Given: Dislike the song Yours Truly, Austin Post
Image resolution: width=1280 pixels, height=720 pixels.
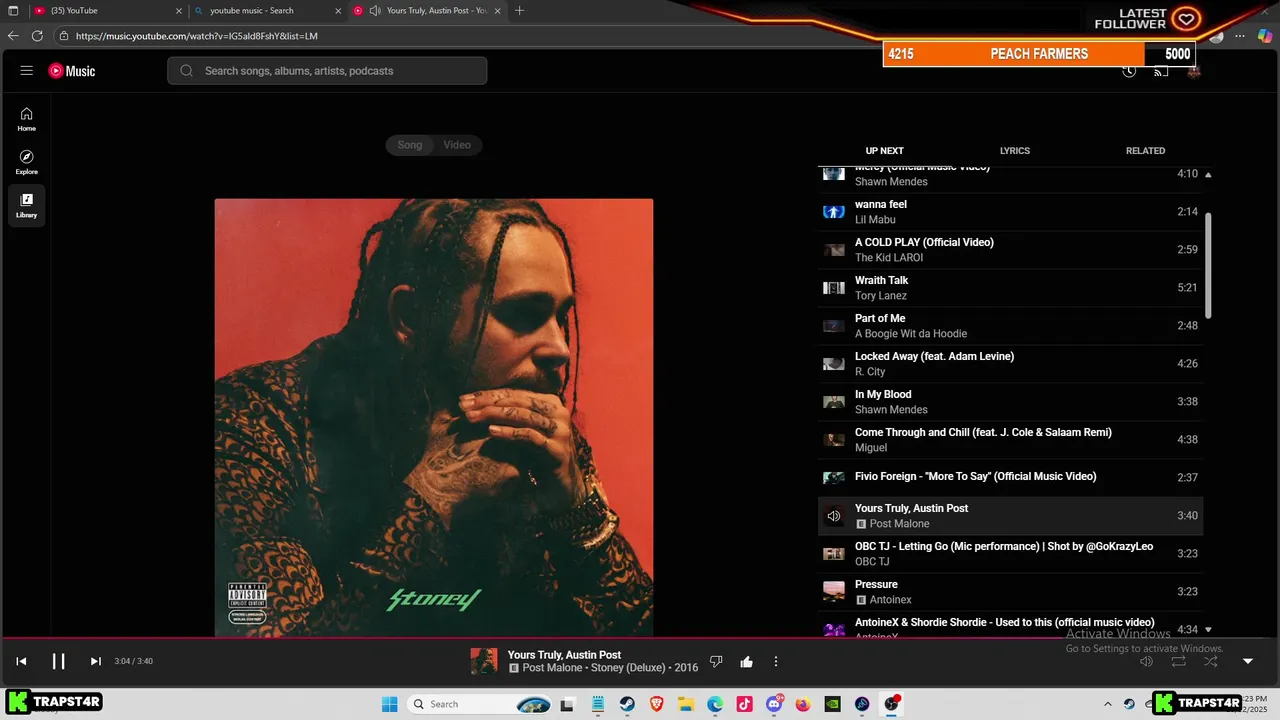Looking at the screenshot, I should click(x=716, y=662).
